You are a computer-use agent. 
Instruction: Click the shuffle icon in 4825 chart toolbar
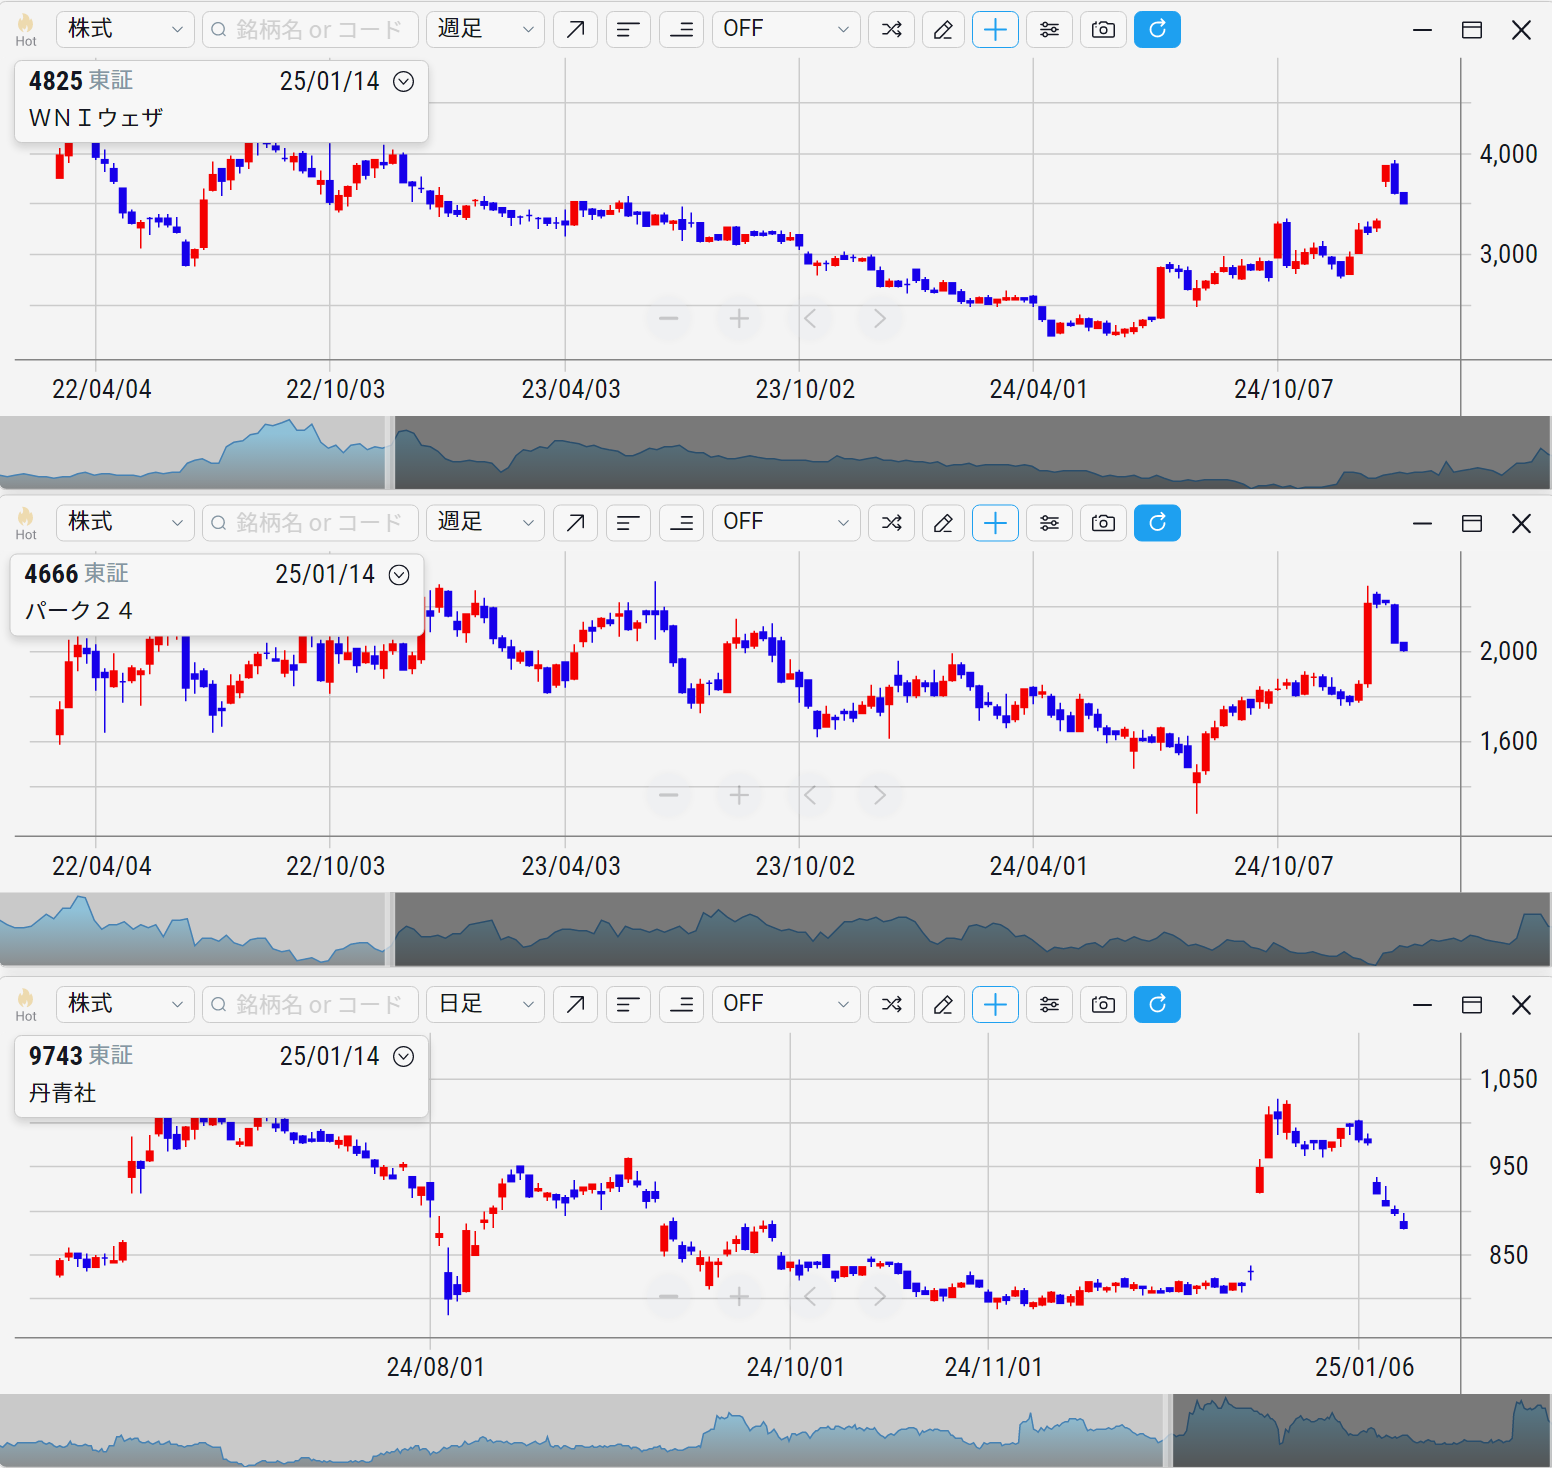pyautogui.click(x=892, y=30)
